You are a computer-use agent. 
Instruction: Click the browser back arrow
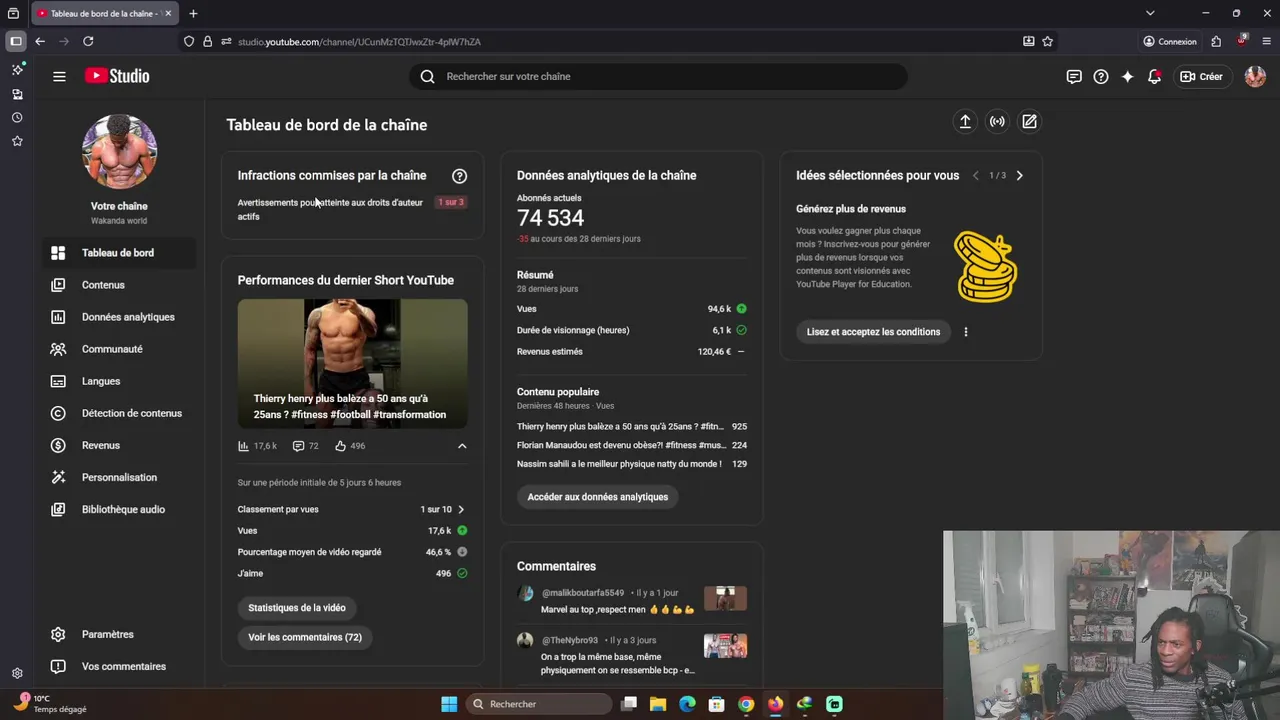pos(40,41)
